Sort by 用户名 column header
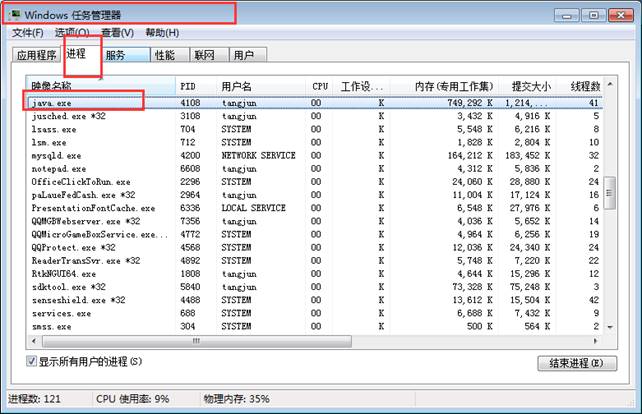The height and width of the screenshot is (414, 642). tap(260, 86)
